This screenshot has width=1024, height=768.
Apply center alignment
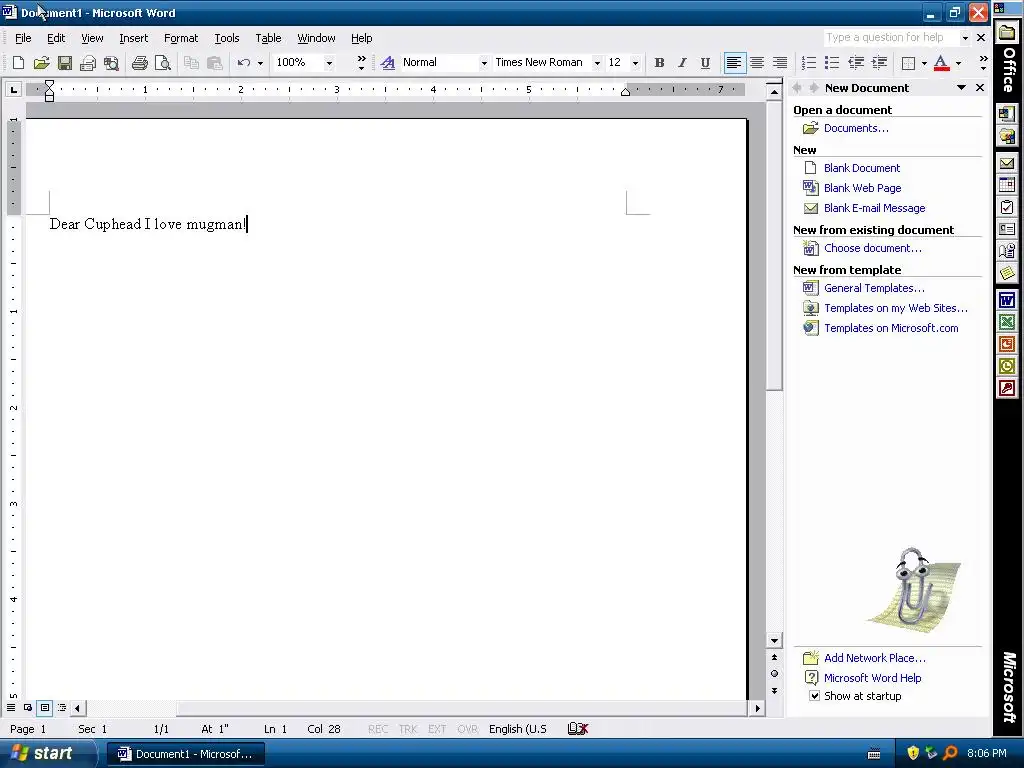click(x=757, y=63)
